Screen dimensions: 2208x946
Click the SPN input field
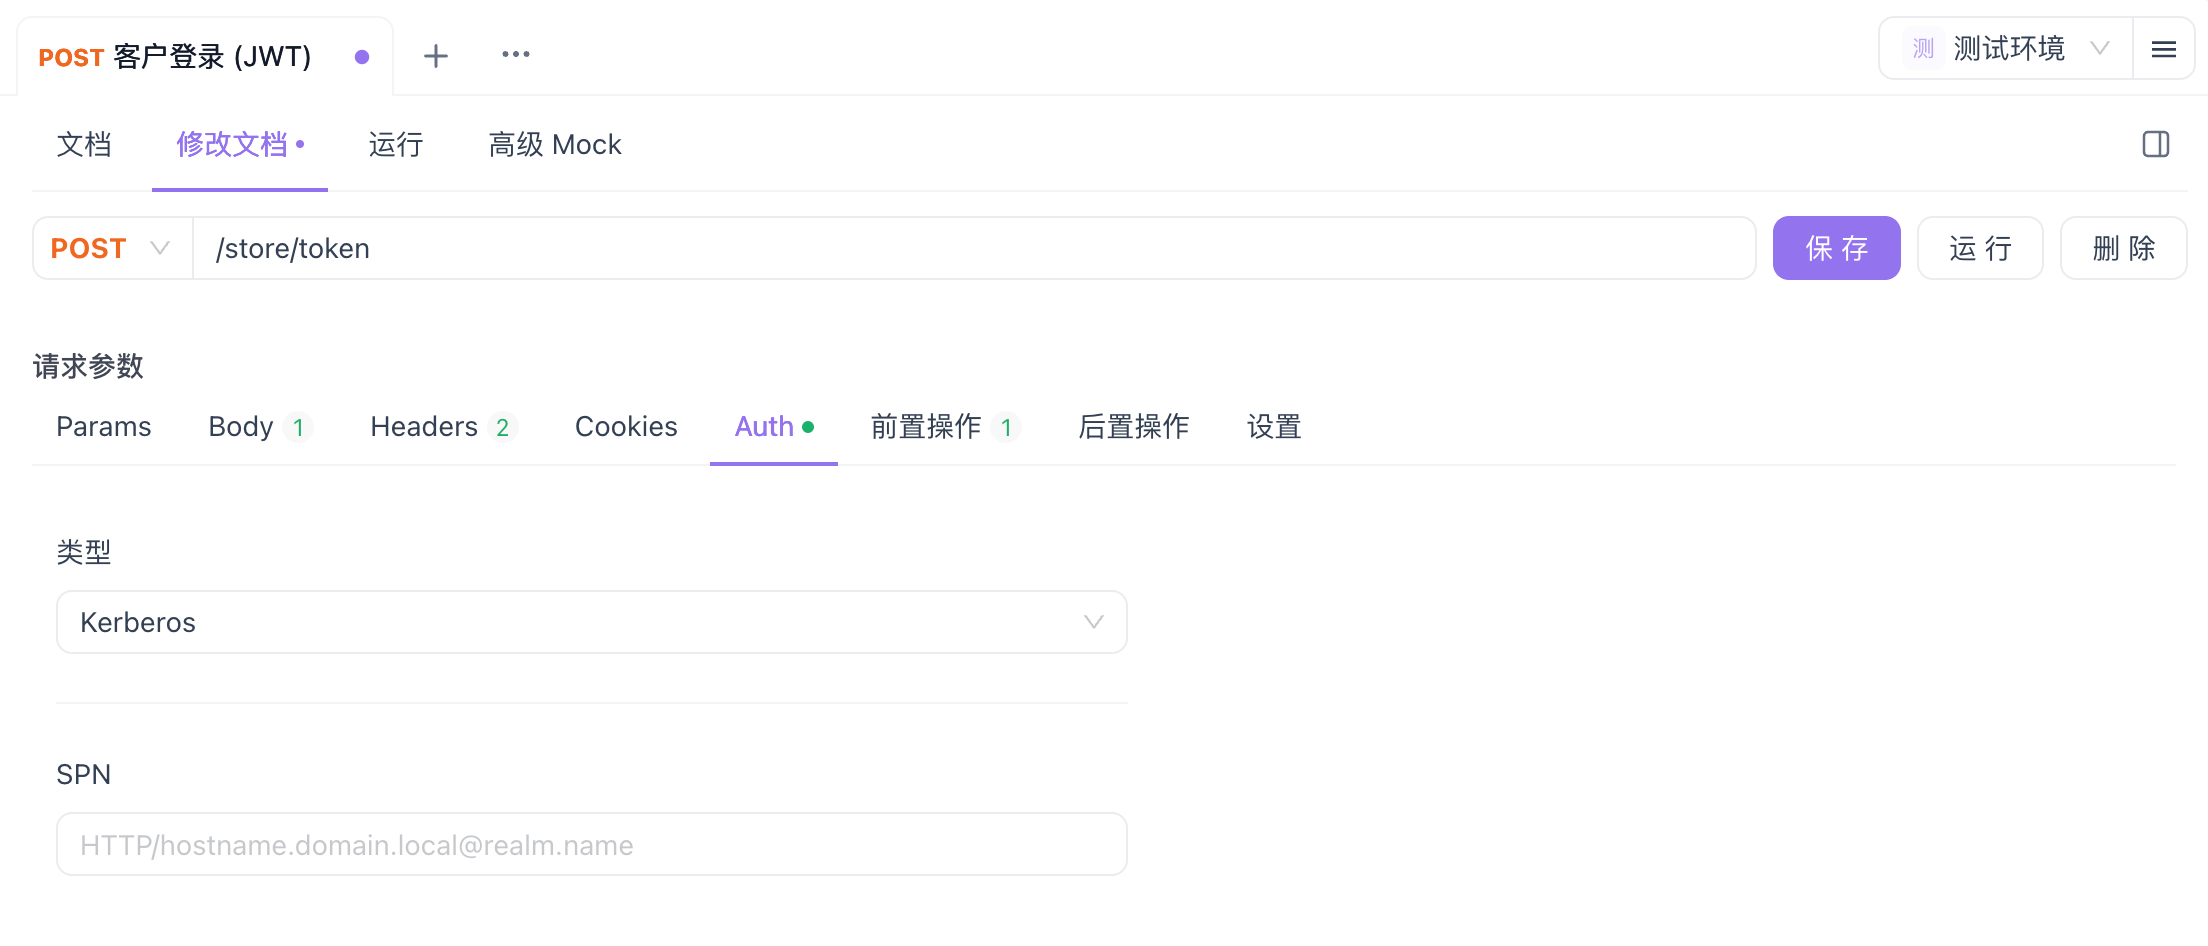[591, 844]
